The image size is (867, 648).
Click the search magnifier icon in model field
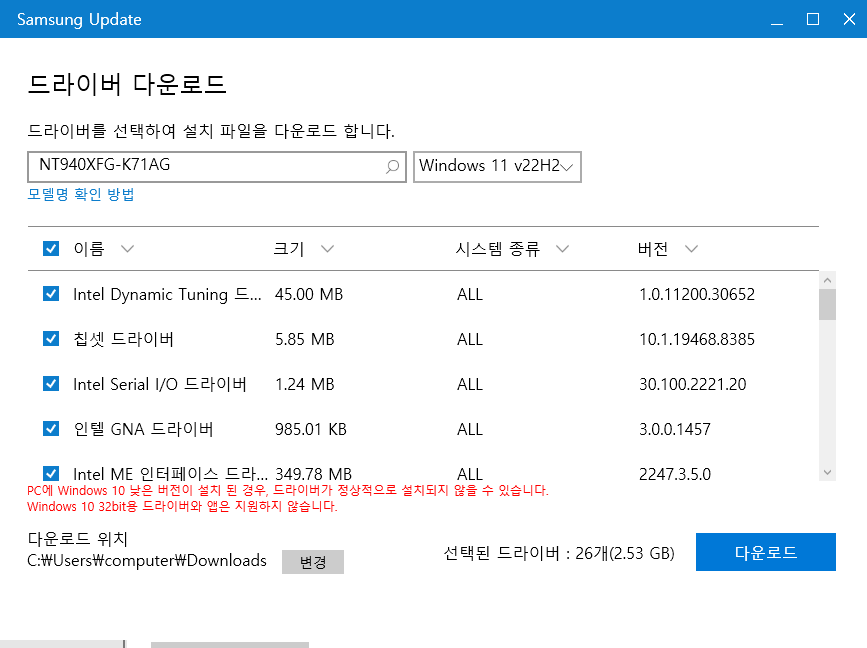[x=392, y=166]
